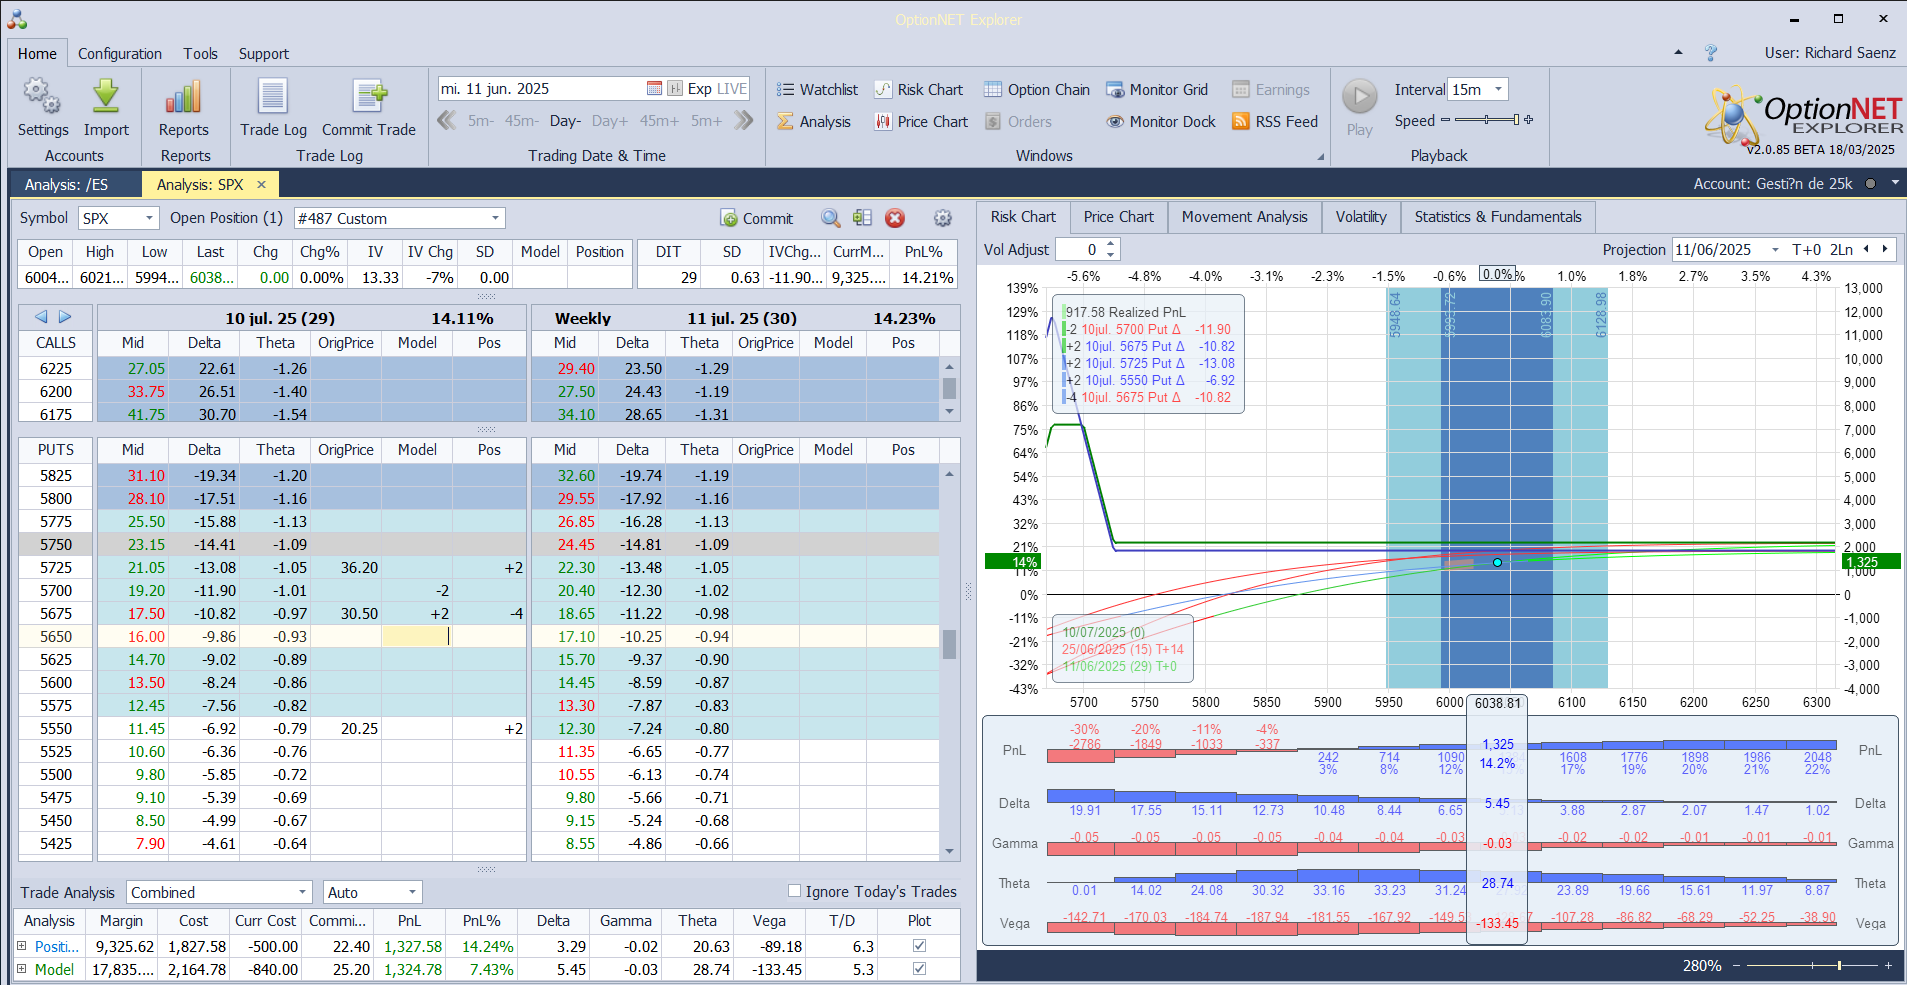Screen dimensions: 1907x985
Task: Click the Commit Trade icon
Action: pos(369,97)
